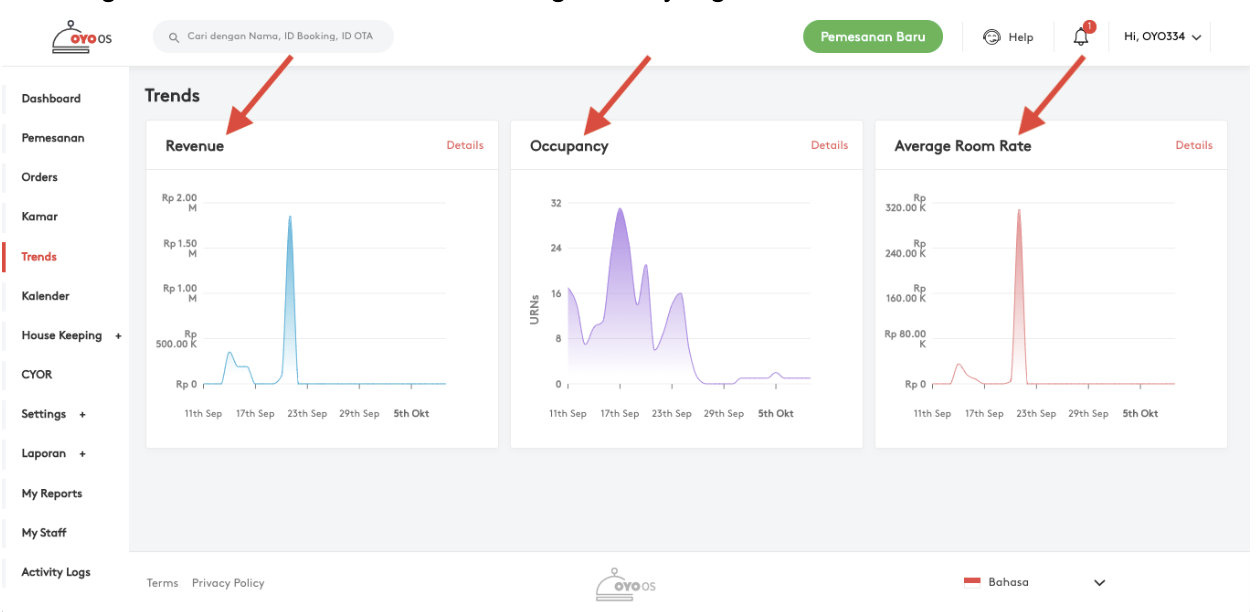
Task: Click 23th Sep label on Average Room Rate chart
Action: click(x=1036, y=414)
